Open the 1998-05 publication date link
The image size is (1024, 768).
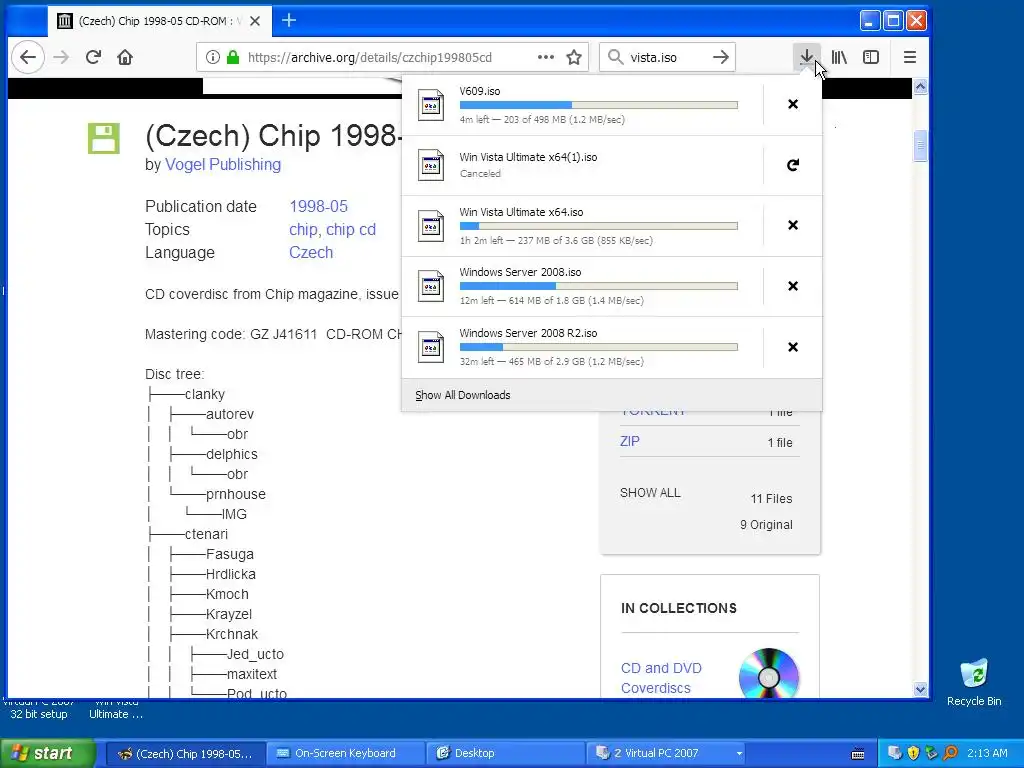pos(318,206)
